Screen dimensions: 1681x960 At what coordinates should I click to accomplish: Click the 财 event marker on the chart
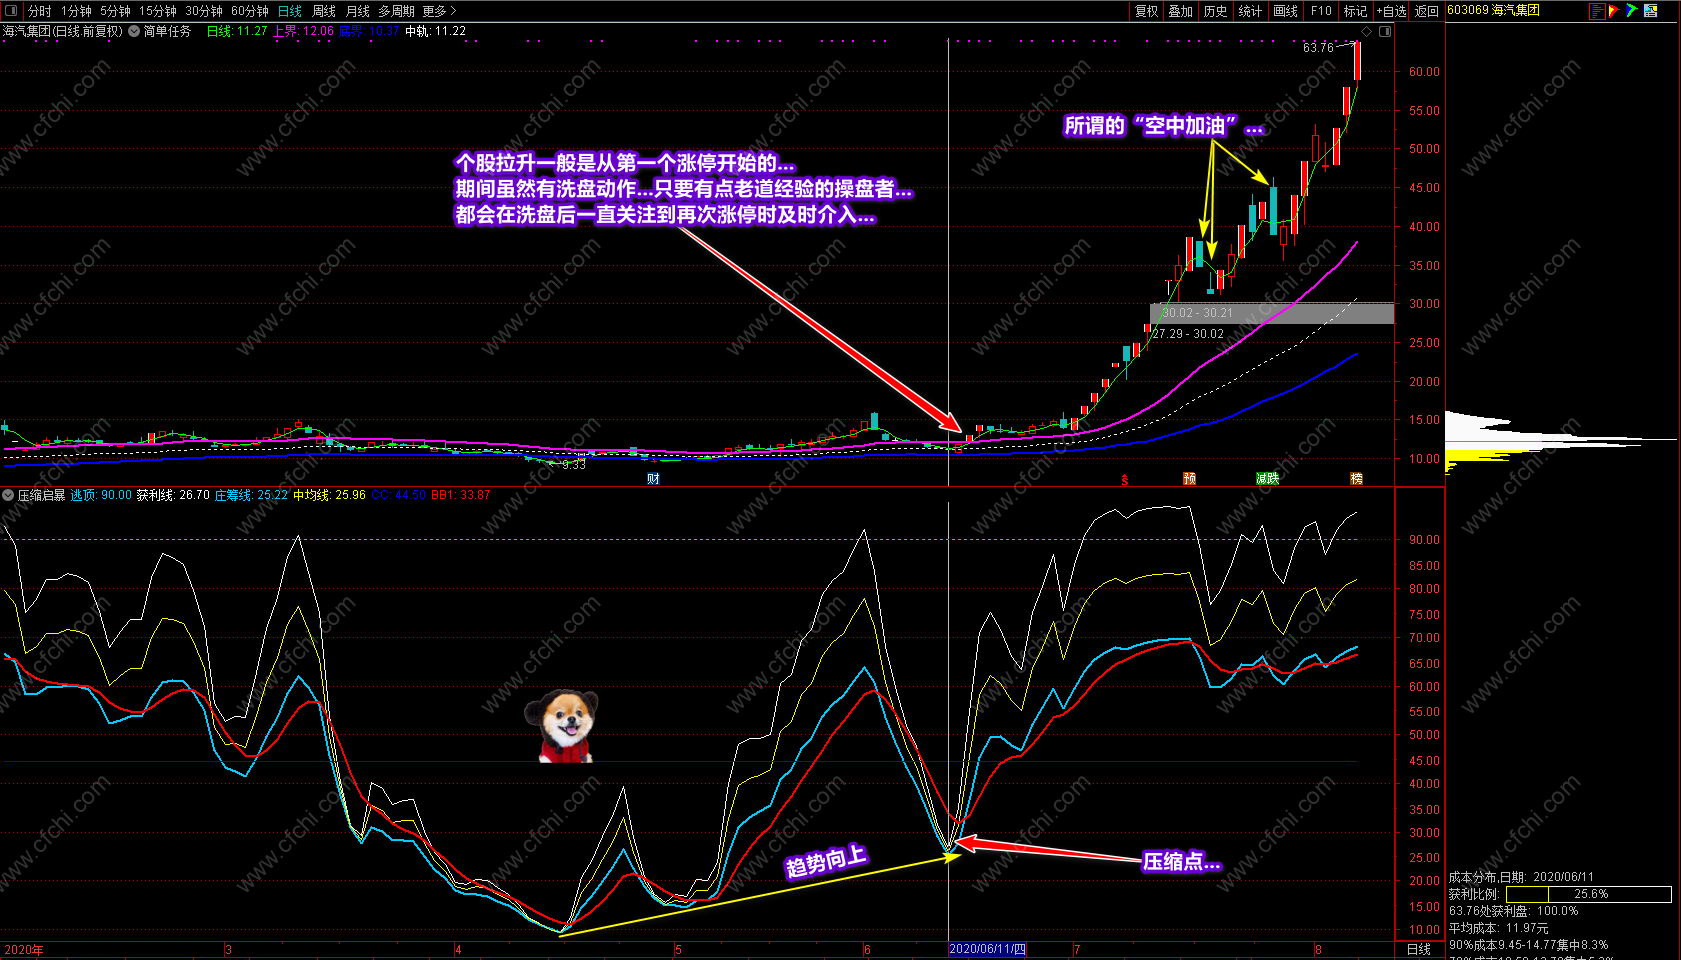click(x=653, y=479)
